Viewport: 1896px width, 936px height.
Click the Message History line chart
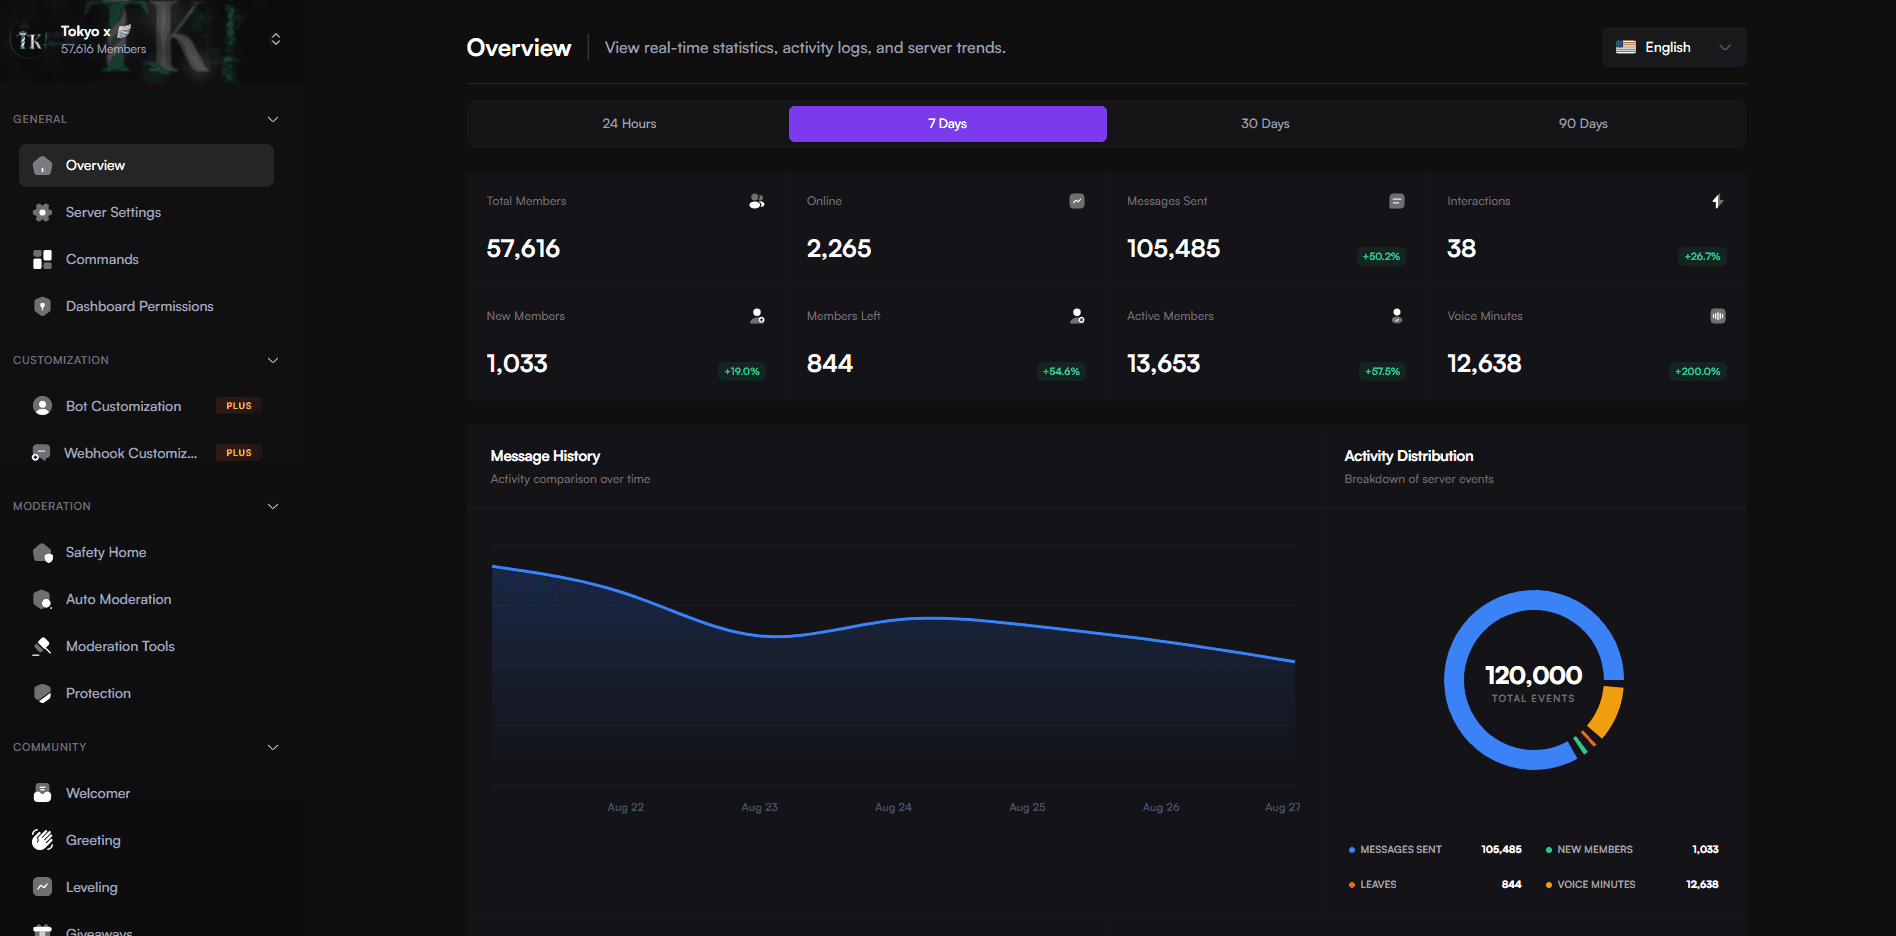pyautogui.click(x=893, y=665)
